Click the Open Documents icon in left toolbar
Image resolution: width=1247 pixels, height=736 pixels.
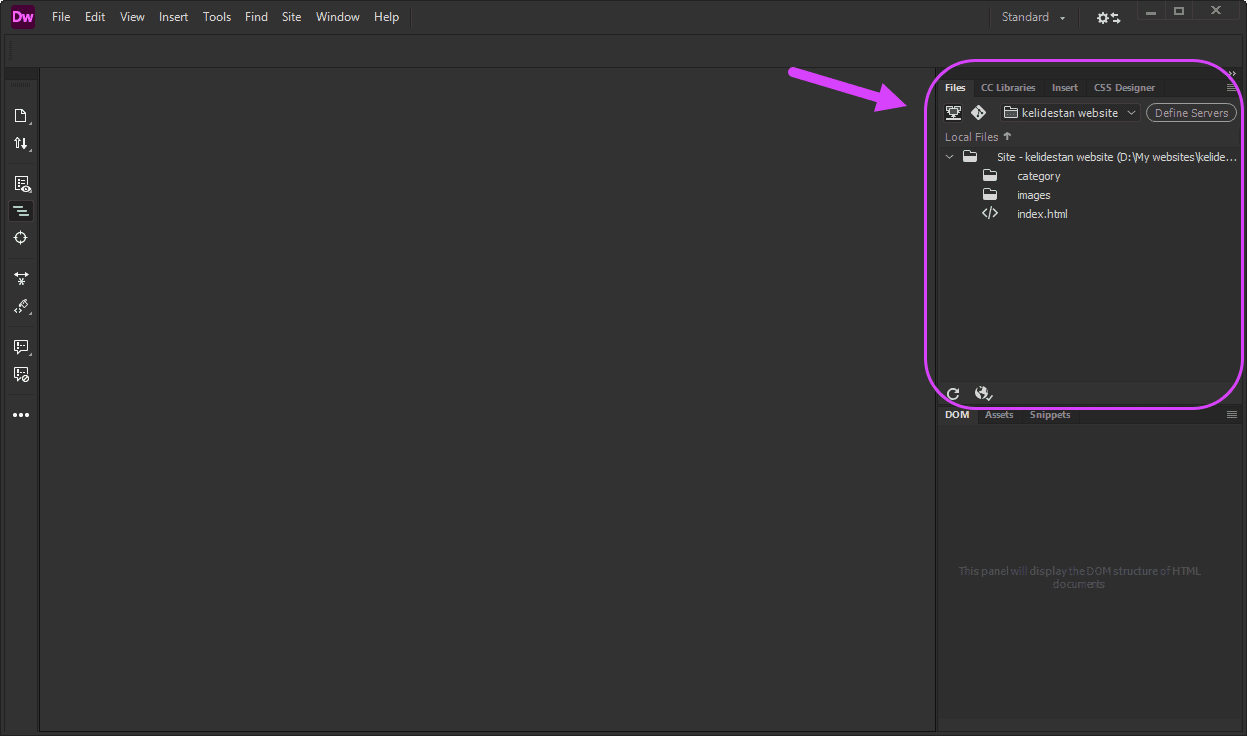pyautogui.click(x=20, y=115)
